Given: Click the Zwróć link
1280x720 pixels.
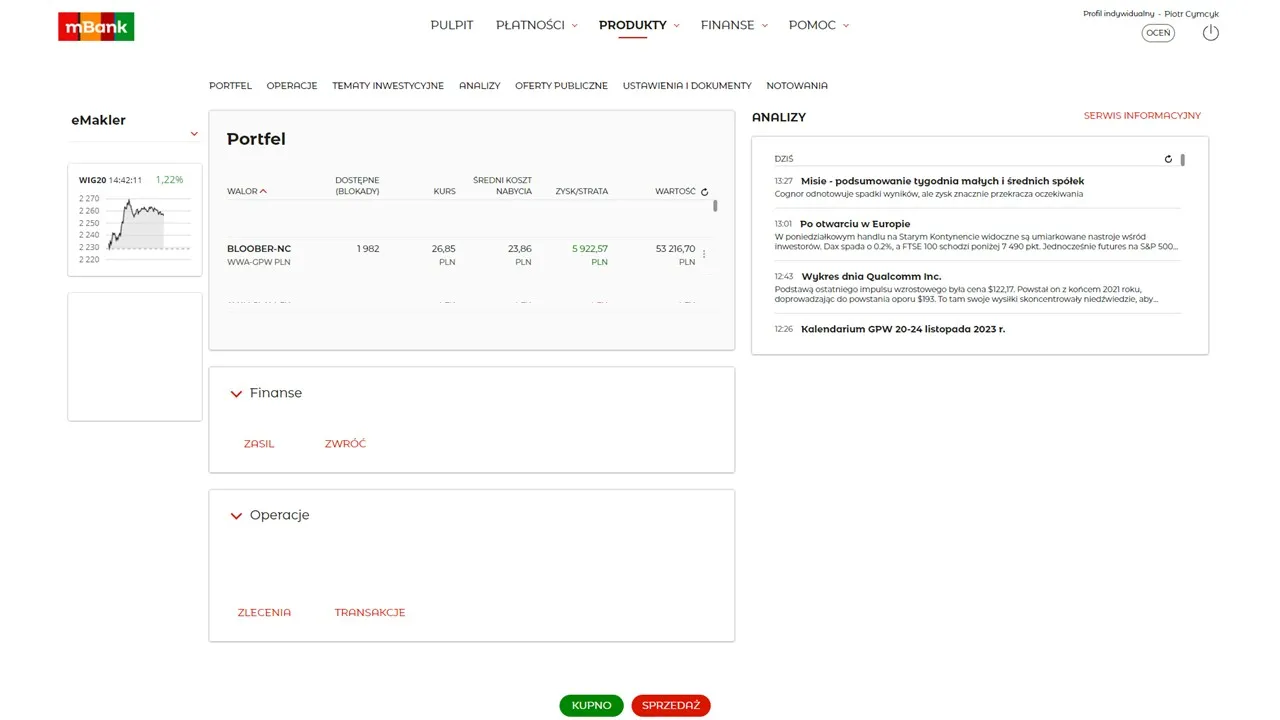Looking at the screenshot, I should coord(345,444).
